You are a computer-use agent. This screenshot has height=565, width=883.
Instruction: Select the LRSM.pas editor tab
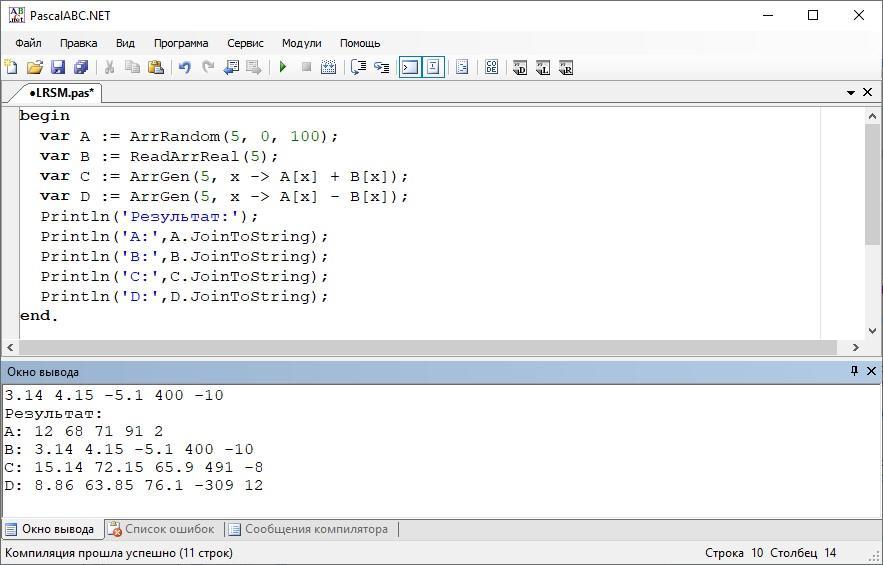point(61,93)
